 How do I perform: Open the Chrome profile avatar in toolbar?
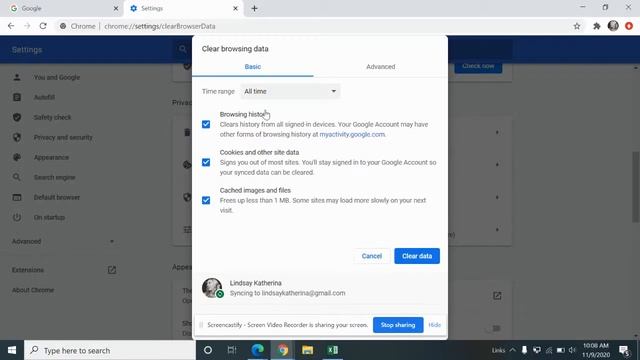[613, 26]
